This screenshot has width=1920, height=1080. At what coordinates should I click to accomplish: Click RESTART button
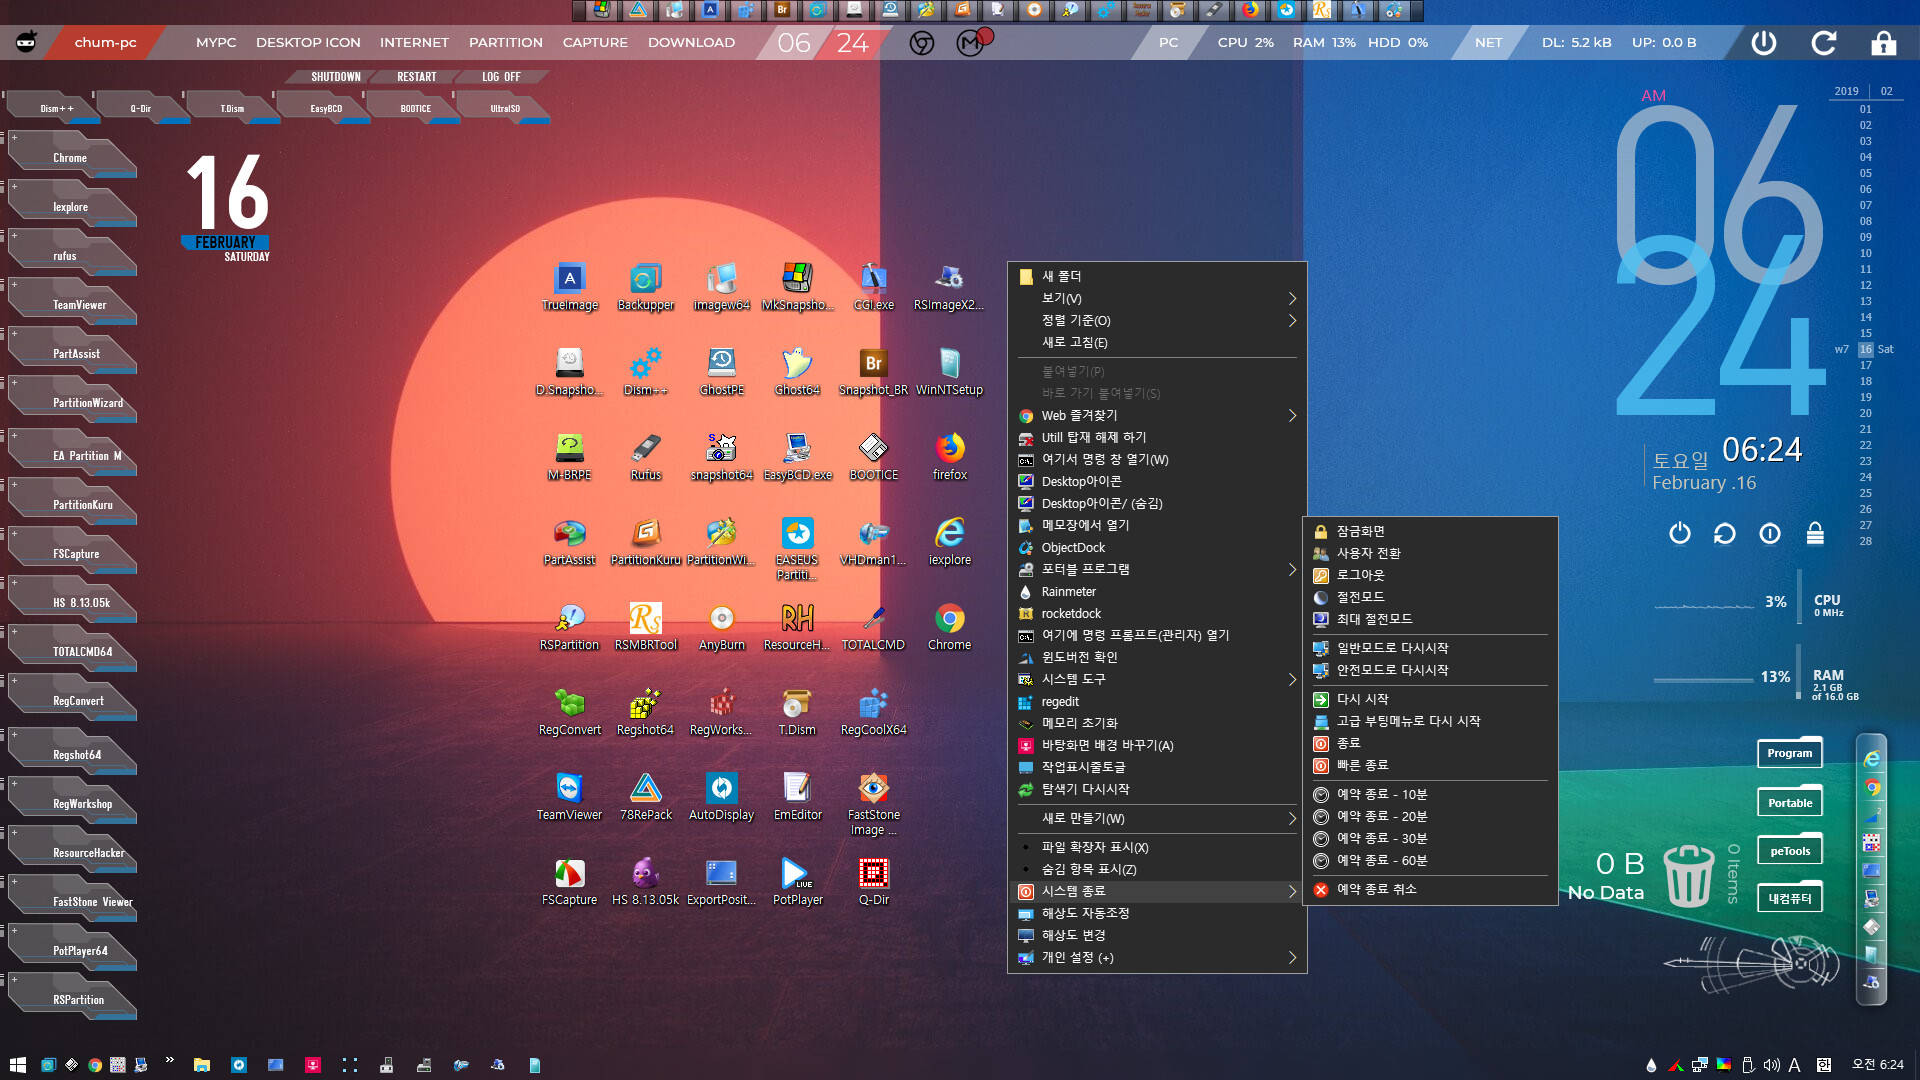point(416,77)
